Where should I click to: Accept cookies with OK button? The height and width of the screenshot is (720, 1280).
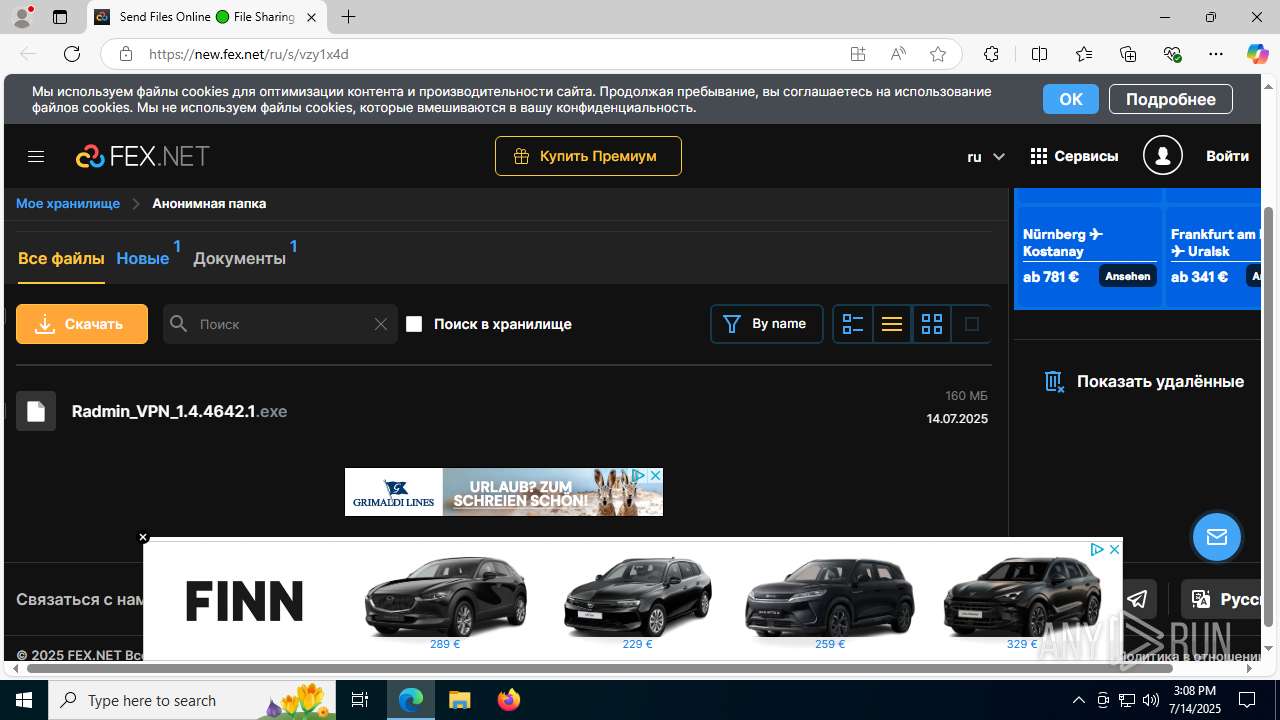coord(1071,99)
